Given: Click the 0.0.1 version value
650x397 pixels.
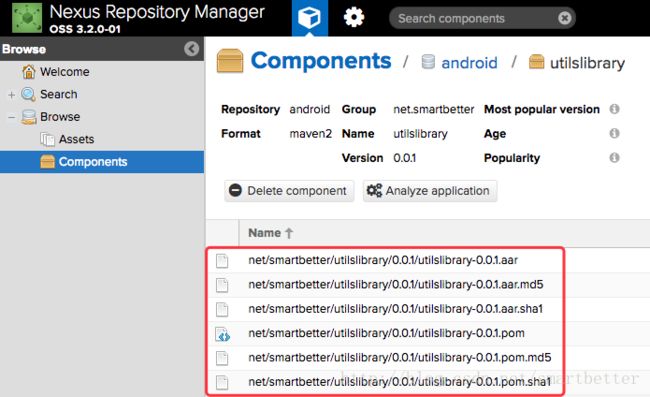Looking at the screenshot, I should (x=405, y=158).
